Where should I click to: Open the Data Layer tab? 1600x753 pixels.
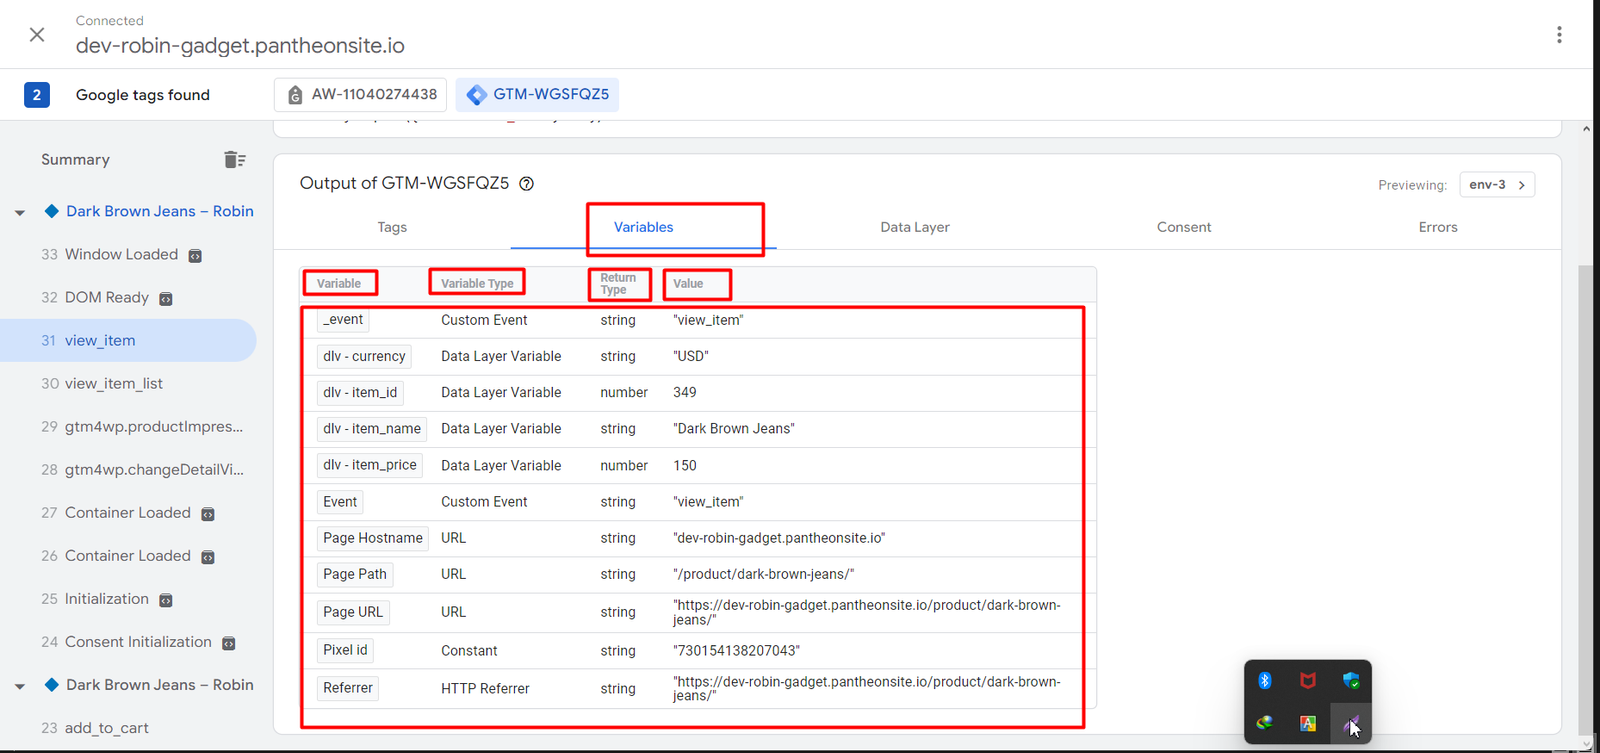(915, 227)
